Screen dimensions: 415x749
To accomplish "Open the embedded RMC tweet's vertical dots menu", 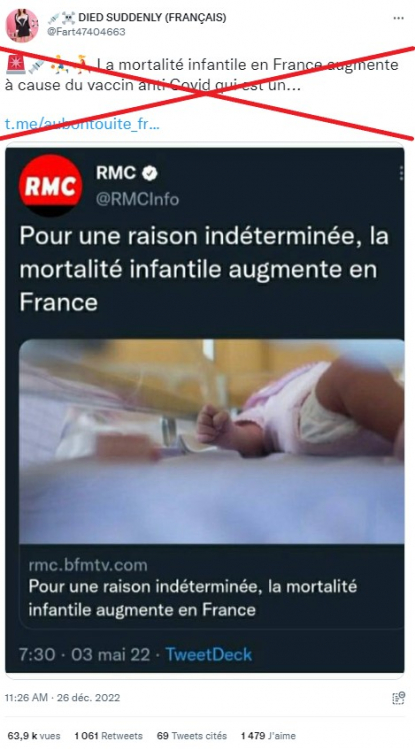I will [401, 173].
